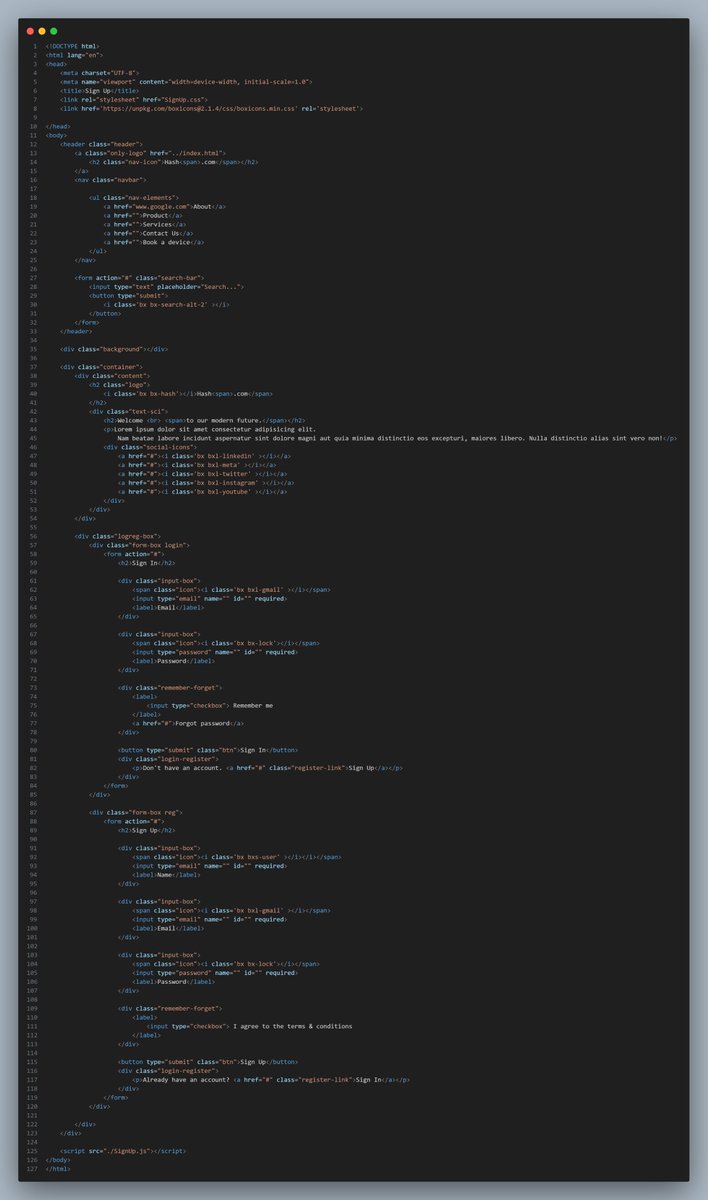The image size is (708, 1200).
Task: Click the yellow minimize window dot
Action: coord(42,32)
